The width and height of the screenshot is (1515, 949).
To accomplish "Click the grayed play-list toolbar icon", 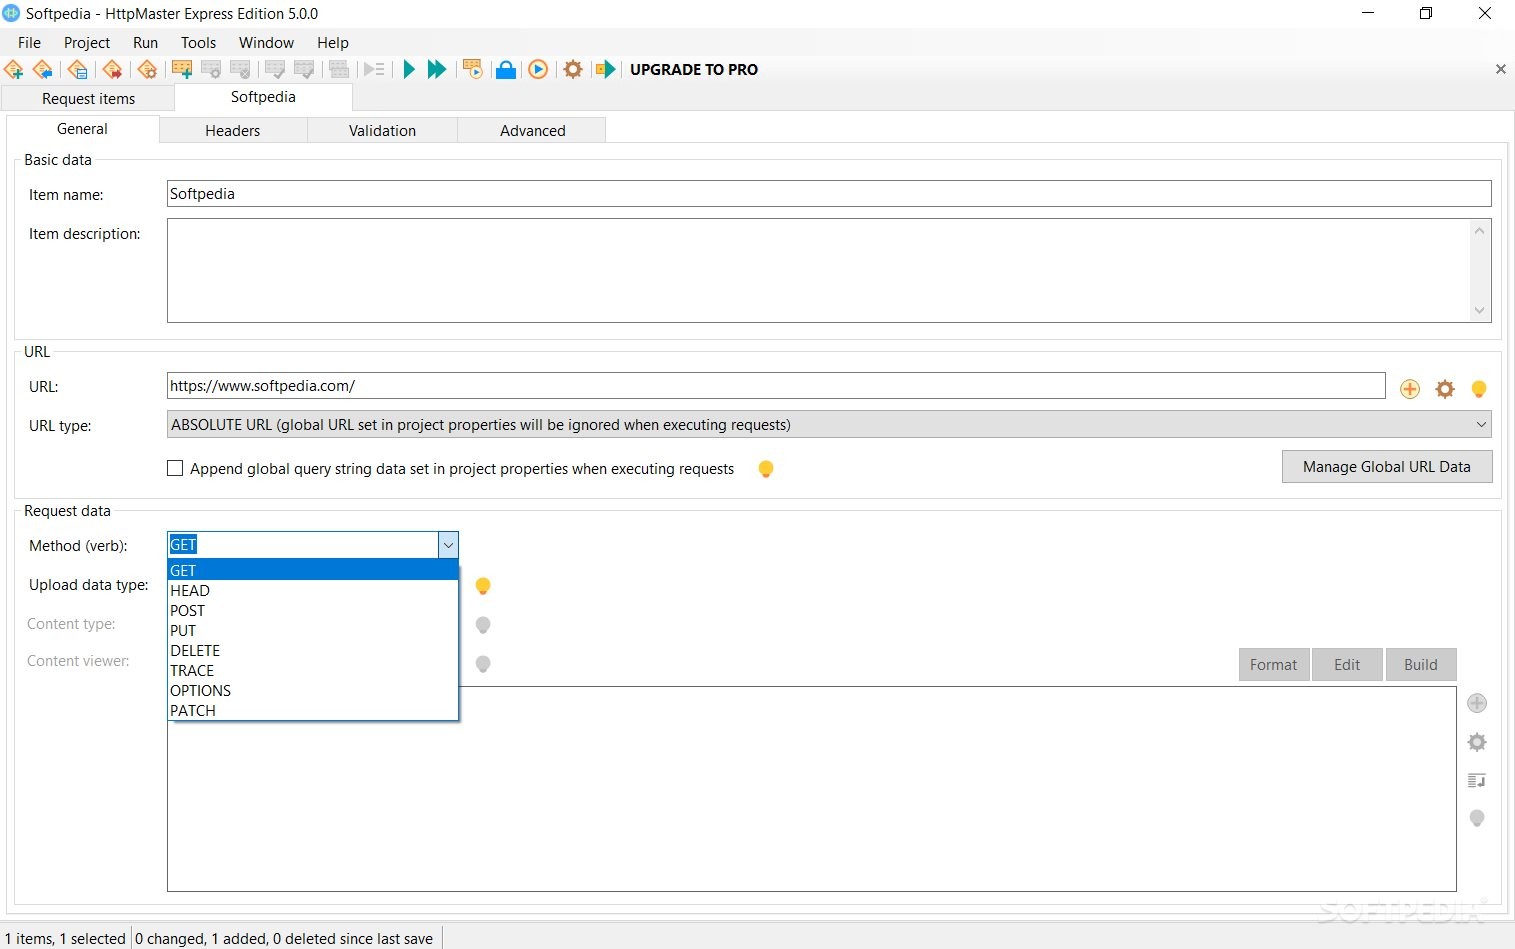I will click(374, 70).
